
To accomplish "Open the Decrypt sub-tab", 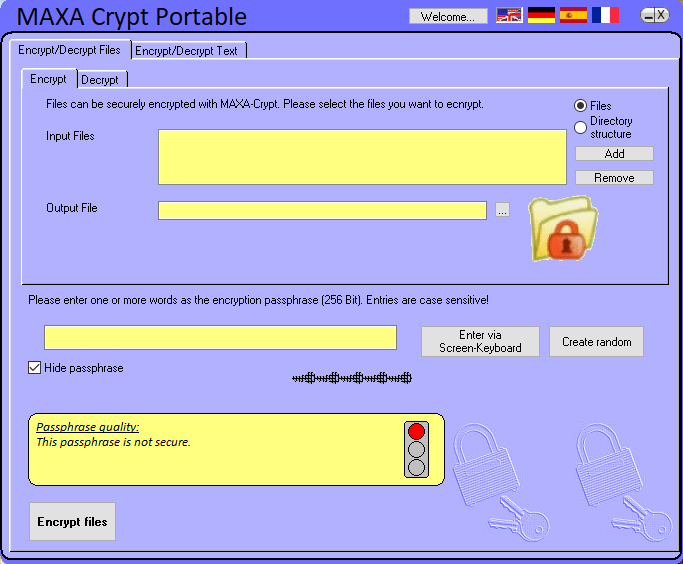I will (102, 80).
